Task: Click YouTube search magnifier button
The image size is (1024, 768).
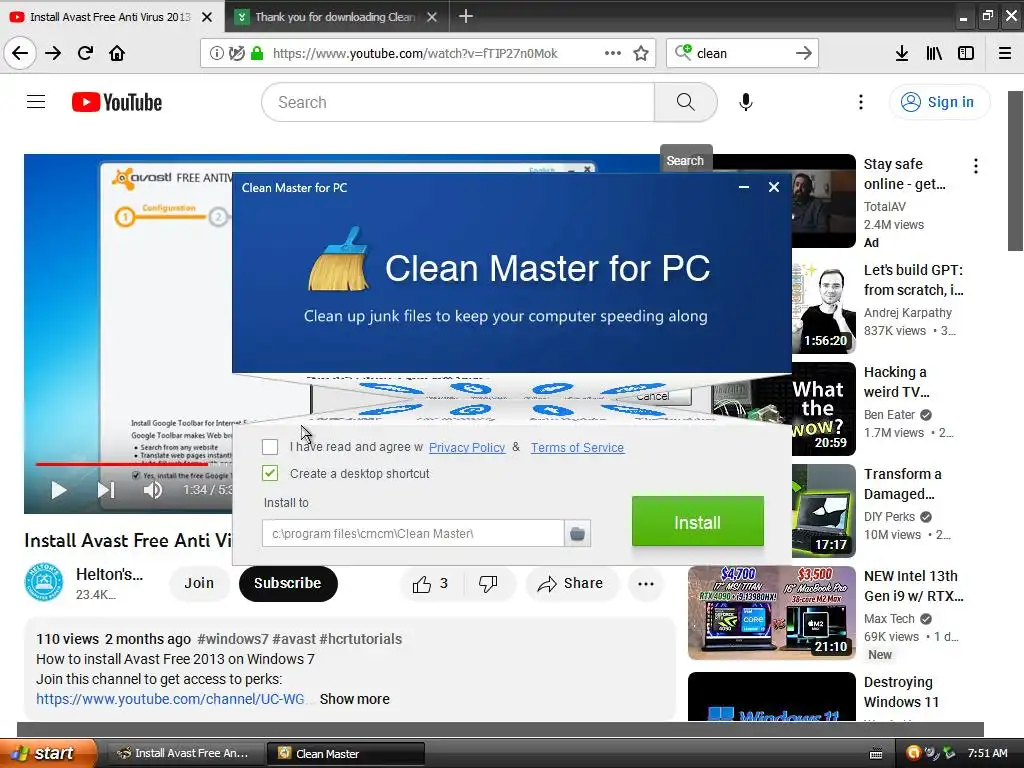Action: (x=686, y=102)
